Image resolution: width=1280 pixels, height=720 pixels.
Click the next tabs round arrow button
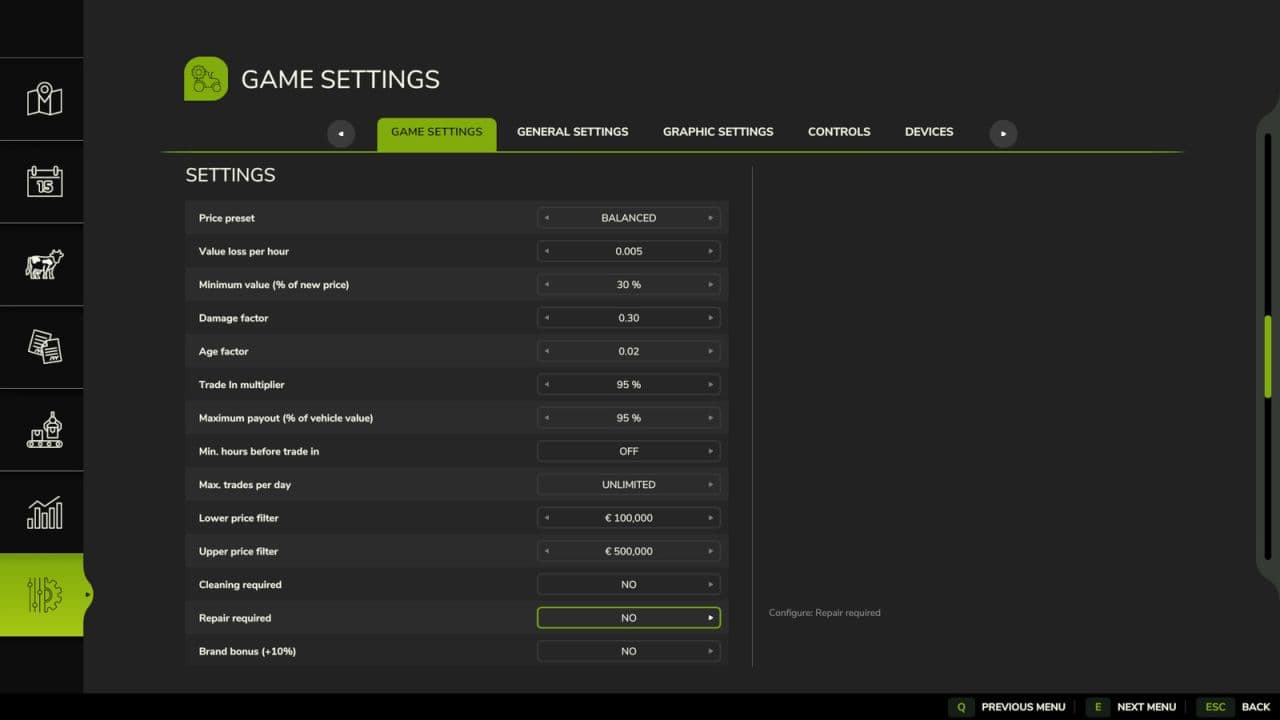[1003, 133]
